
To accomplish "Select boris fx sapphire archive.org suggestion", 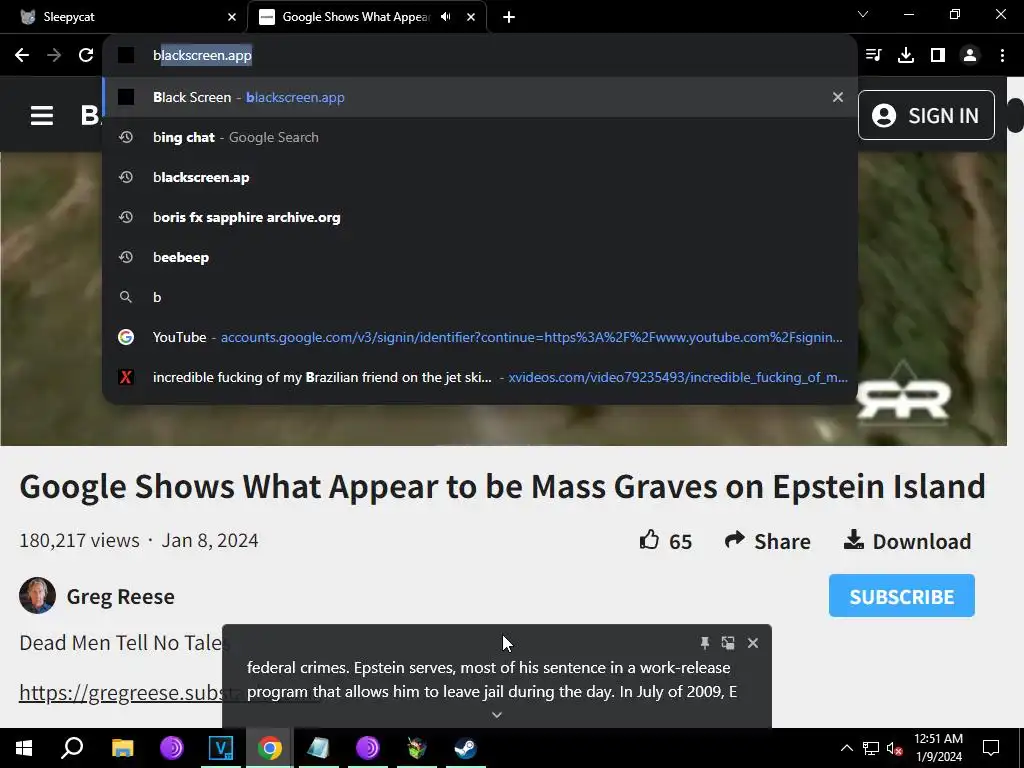I will (x=480, y=217).
